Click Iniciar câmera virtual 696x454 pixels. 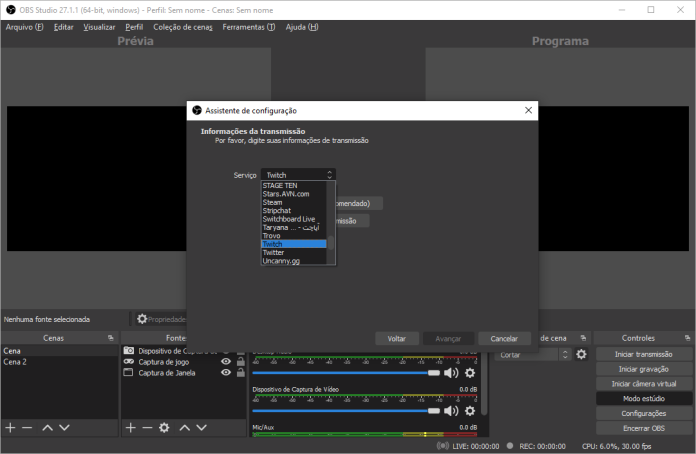pyautogui.click(x=644, y=384)
